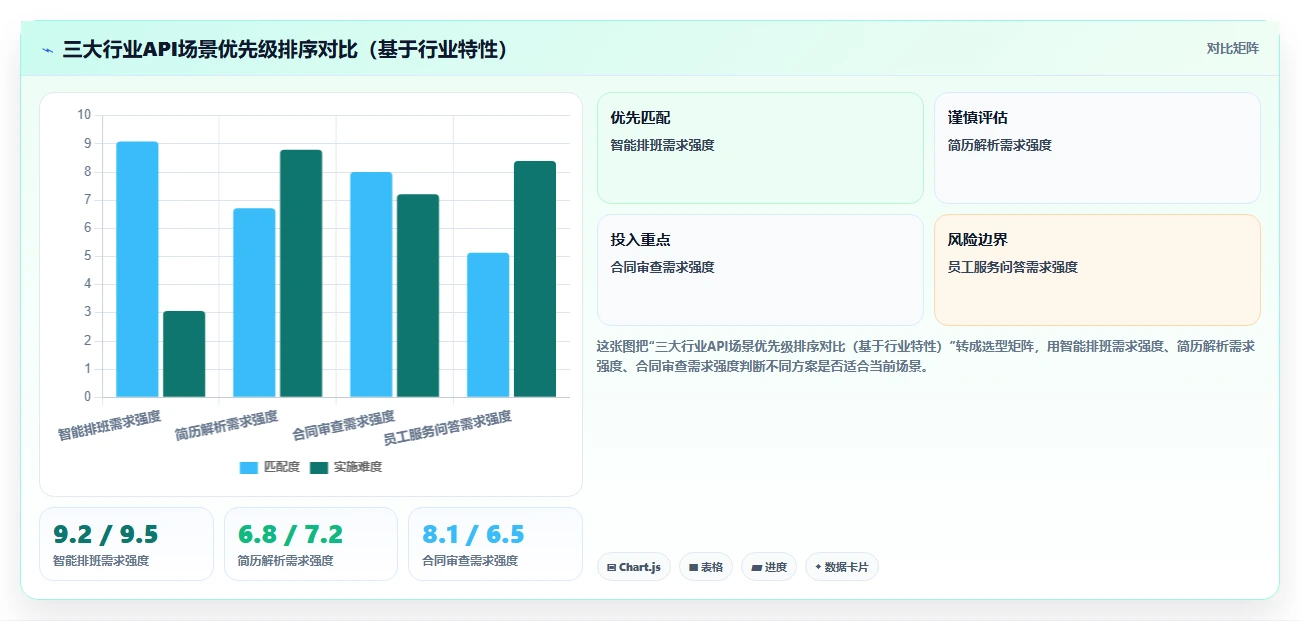Select the 表格 tag chip
This screenshot has width=1300, height=621.
pyautogui.click(x=706, y=567)
